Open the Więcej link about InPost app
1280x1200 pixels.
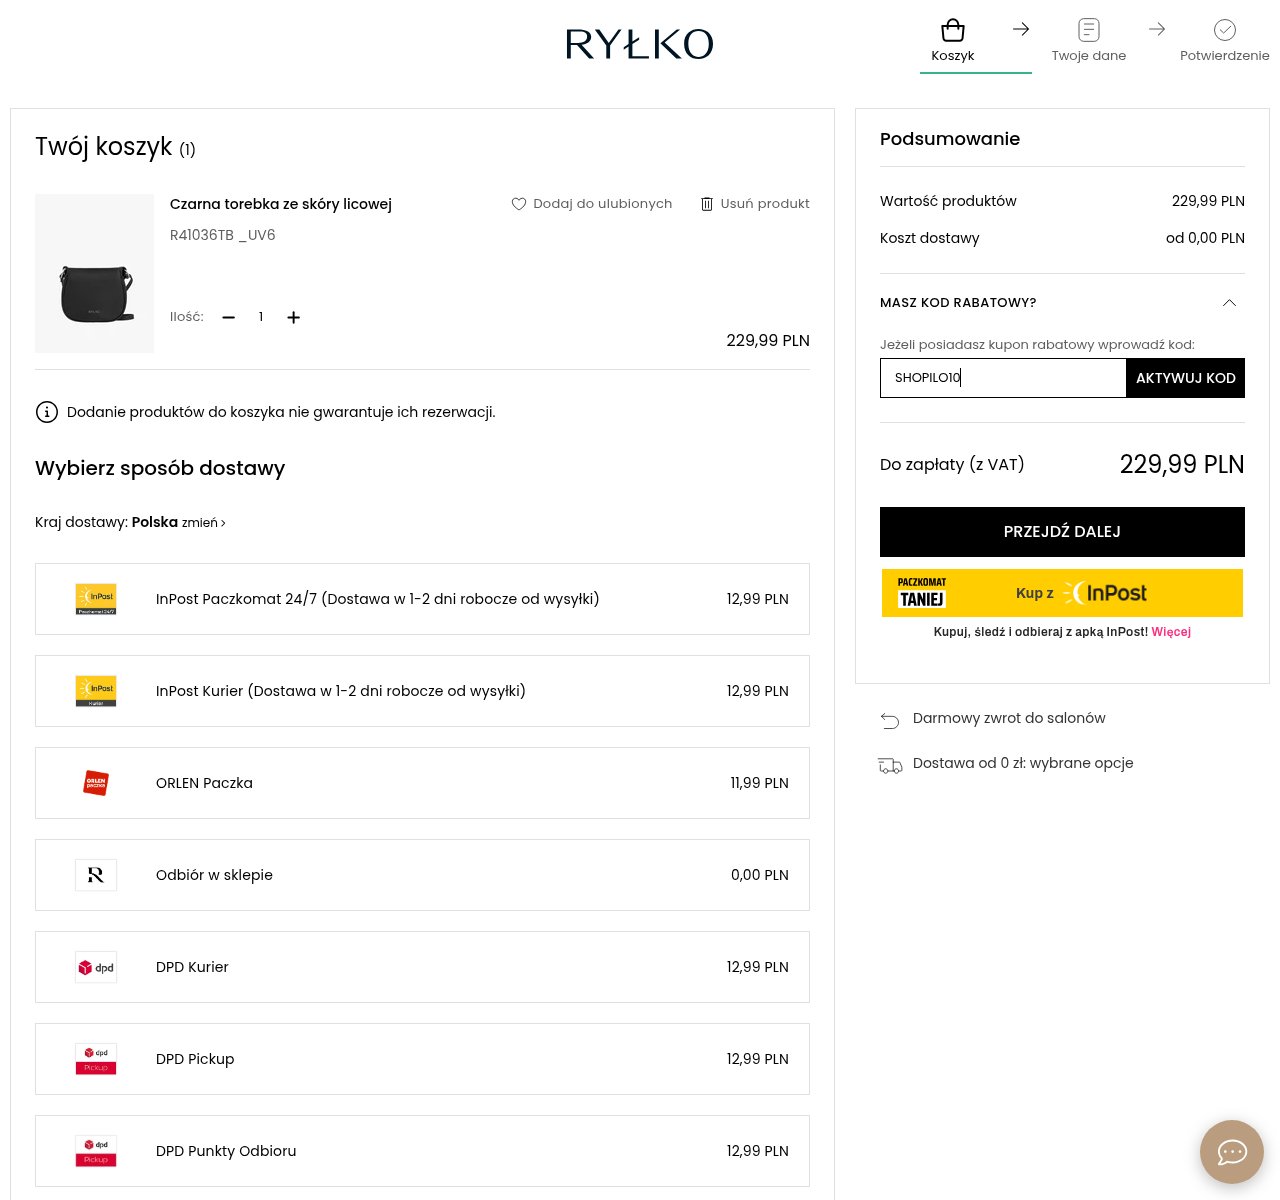tap(1171, 632)
